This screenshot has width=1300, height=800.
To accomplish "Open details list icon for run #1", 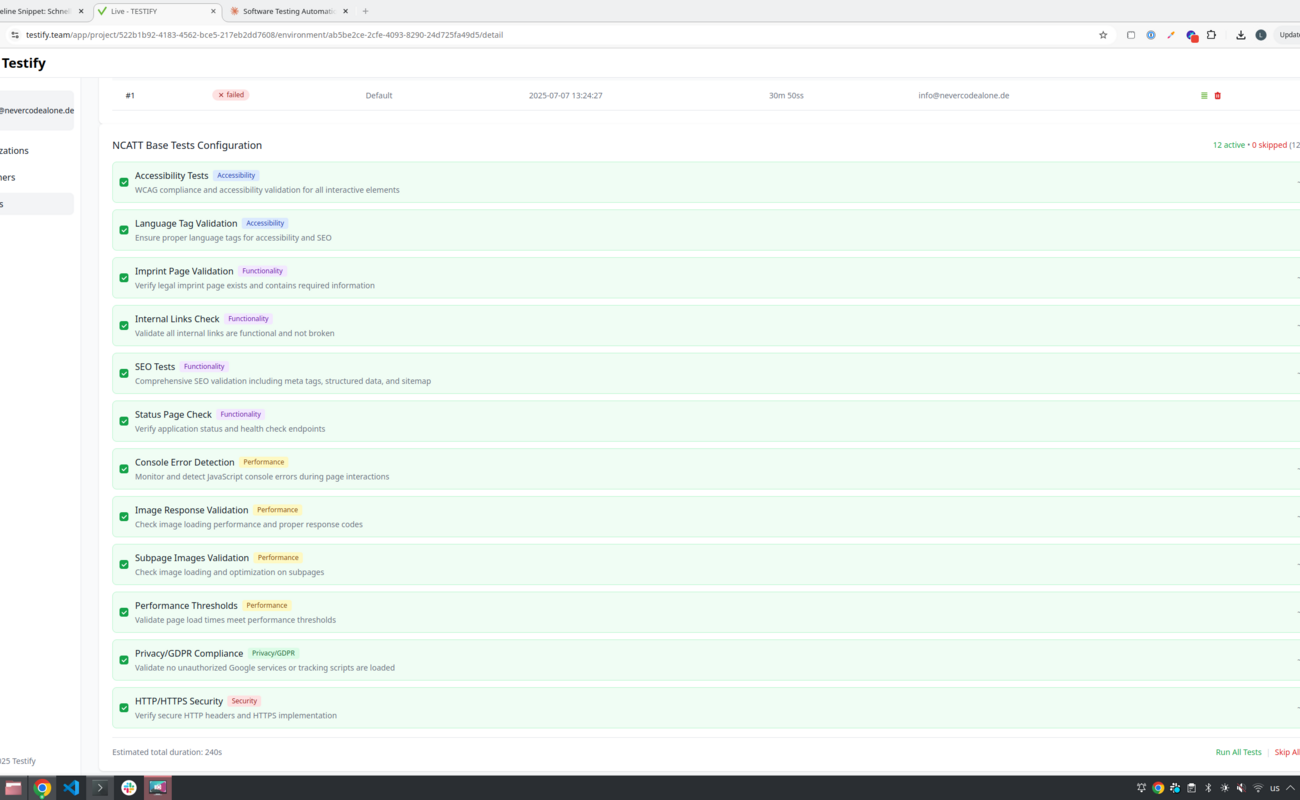I will pos(1204,96).
